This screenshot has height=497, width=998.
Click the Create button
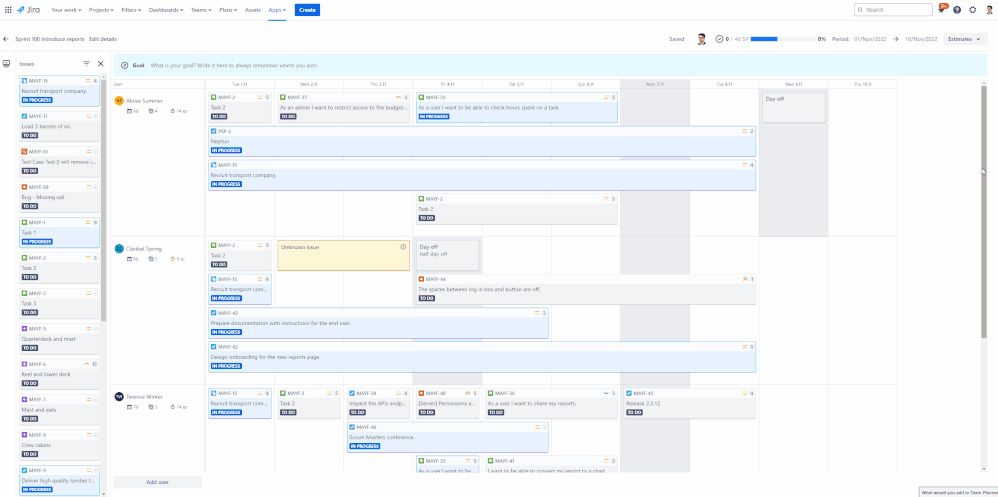[307, 10]
